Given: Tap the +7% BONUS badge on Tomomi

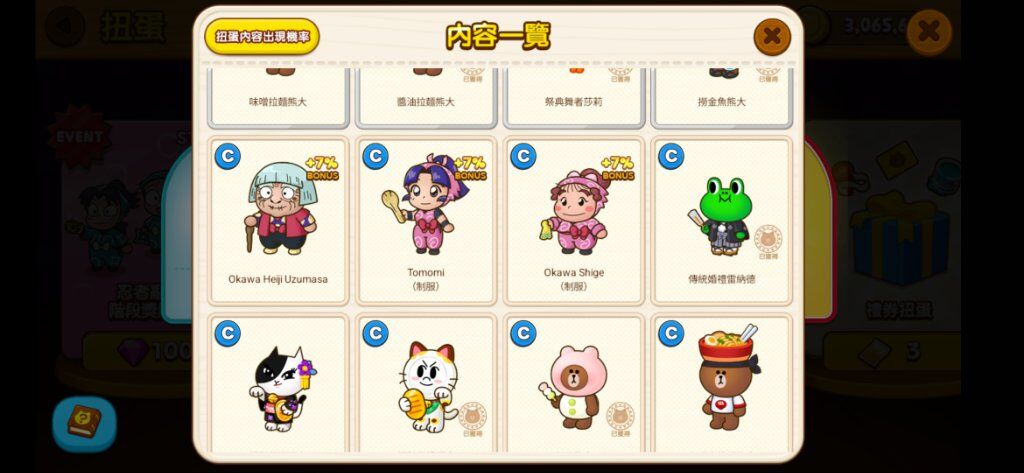Looking at the screenshot, I should (470, 168).
